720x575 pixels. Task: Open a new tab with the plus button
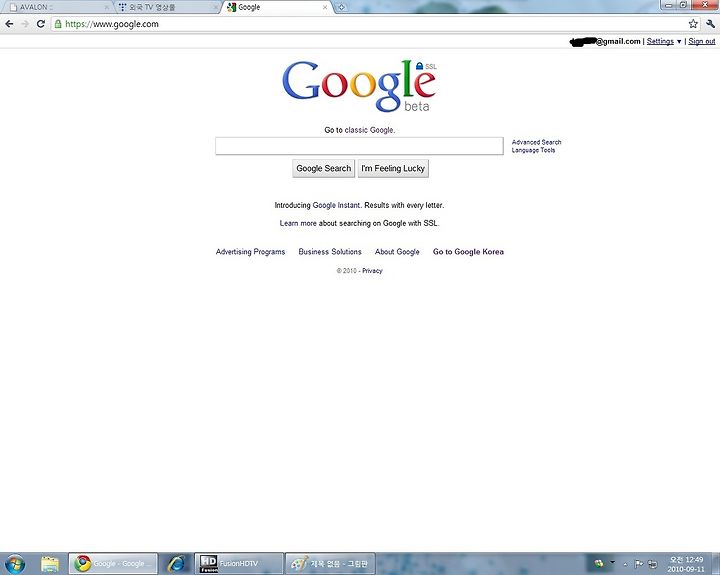[342, 7]
